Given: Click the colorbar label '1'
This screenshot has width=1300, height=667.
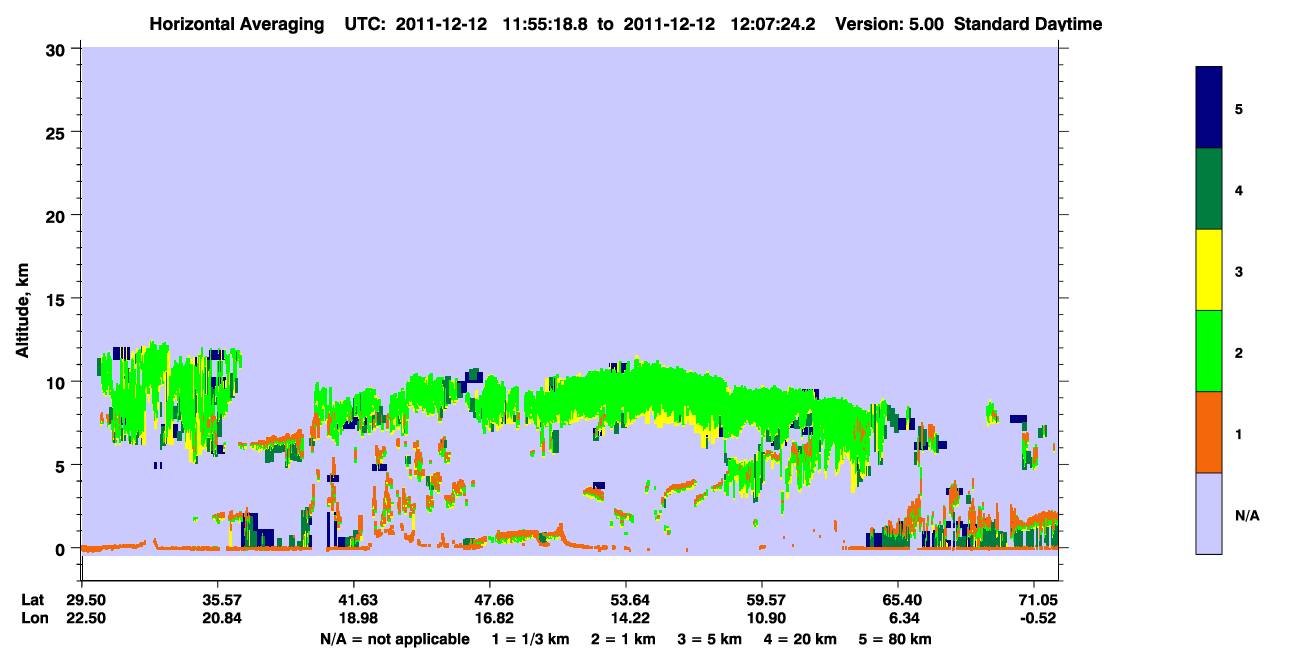Looking at the screenshot, I should (1239, 432).
